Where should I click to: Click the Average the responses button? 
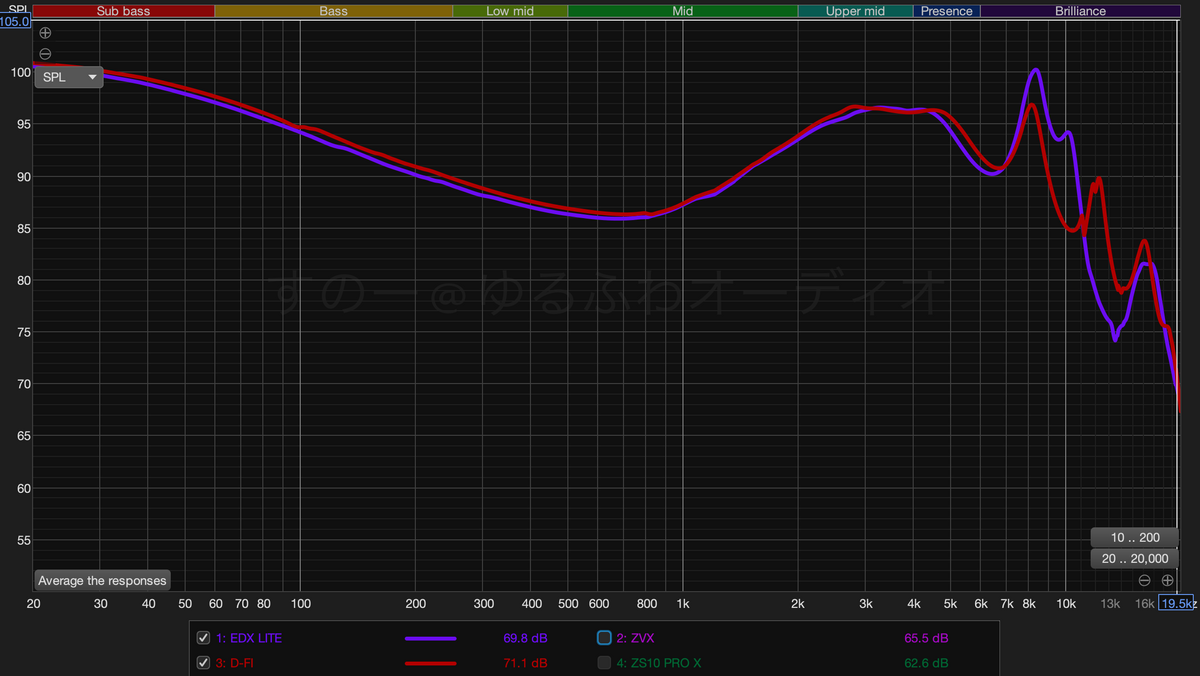coord(102,580)
